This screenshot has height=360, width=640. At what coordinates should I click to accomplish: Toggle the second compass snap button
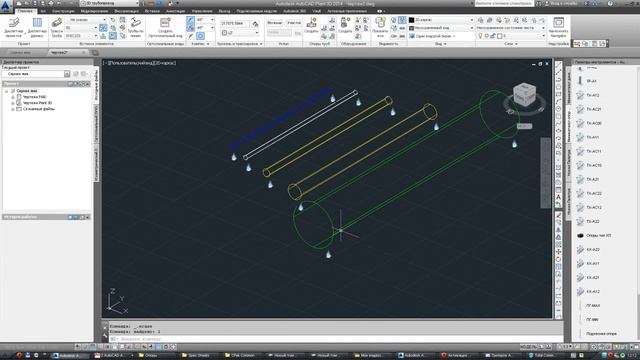pyautogui.click(x=190, y=28)
